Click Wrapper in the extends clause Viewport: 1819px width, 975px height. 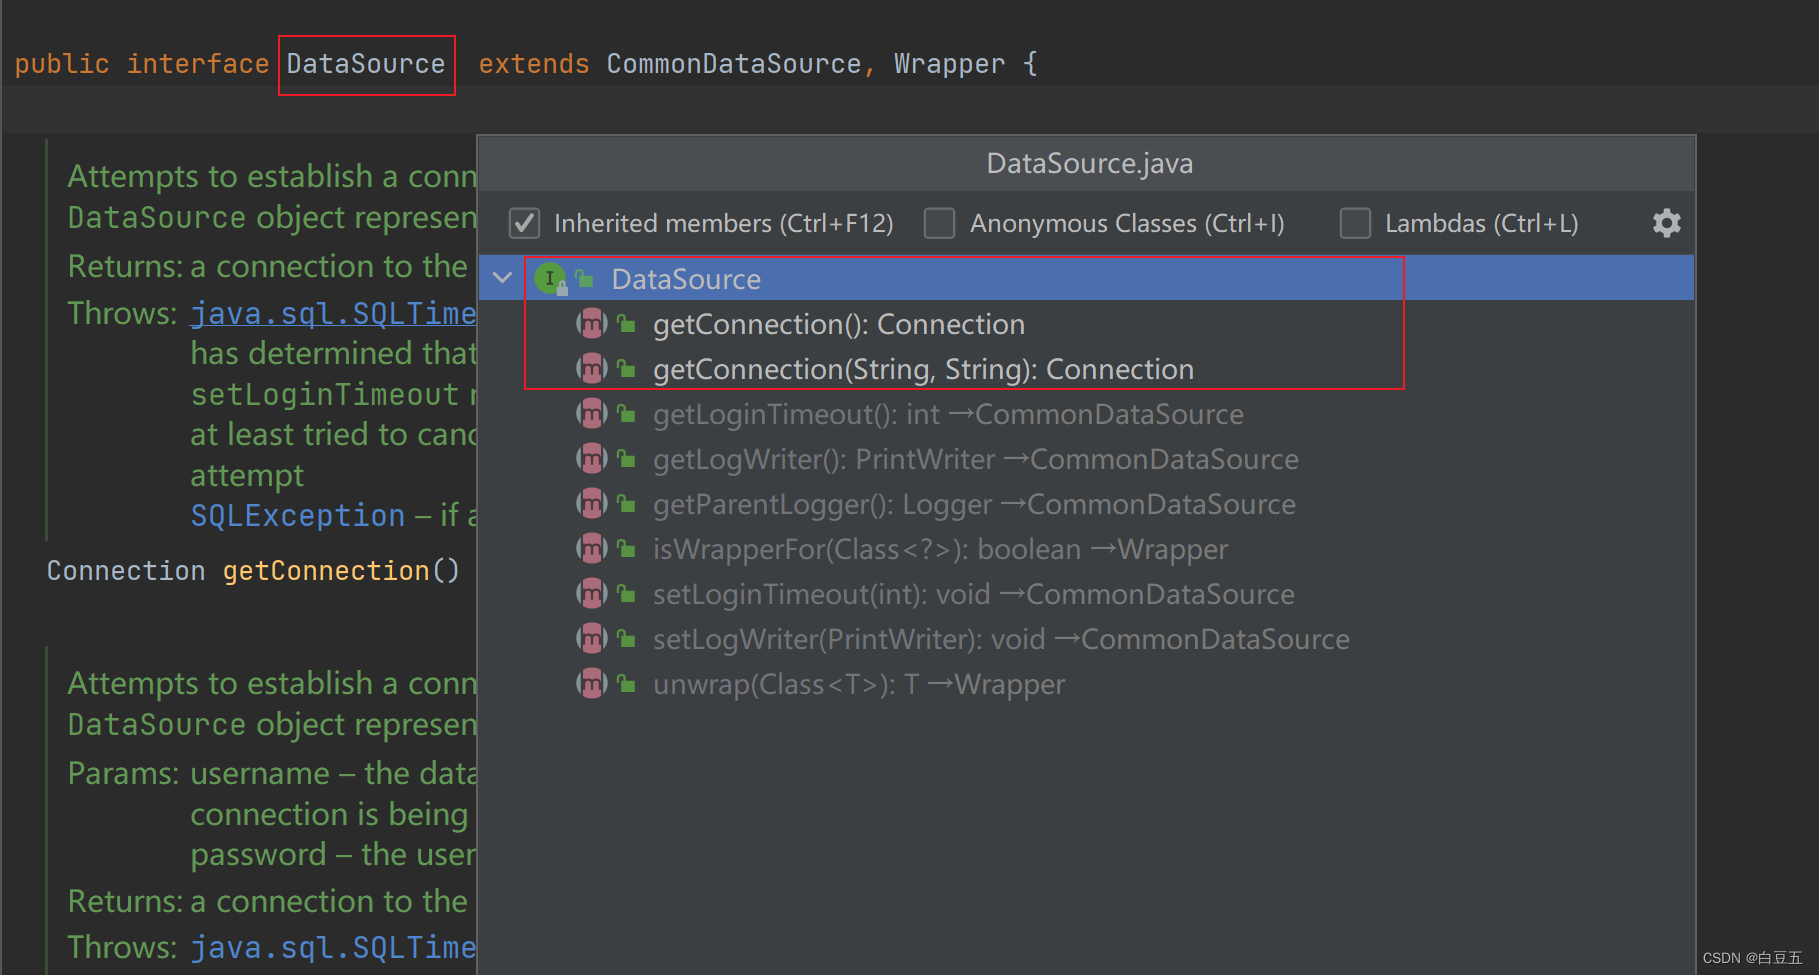point(949,64)
